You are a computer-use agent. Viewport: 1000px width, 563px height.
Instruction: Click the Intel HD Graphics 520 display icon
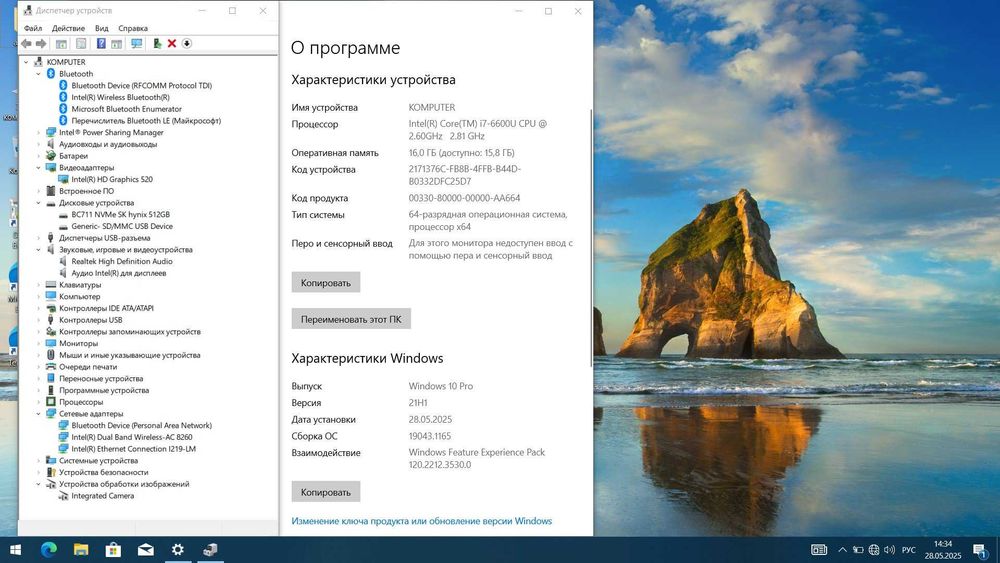[x=63, y=179]
